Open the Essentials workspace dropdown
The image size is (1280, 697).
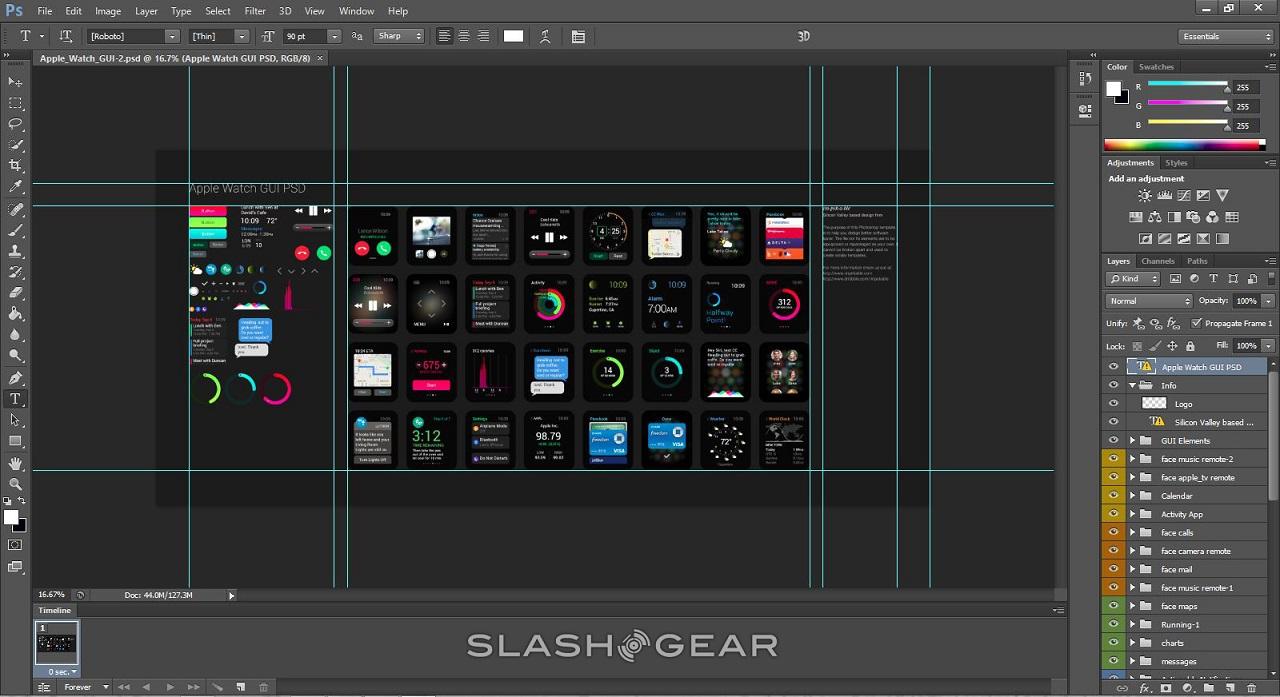(1224, 37)
